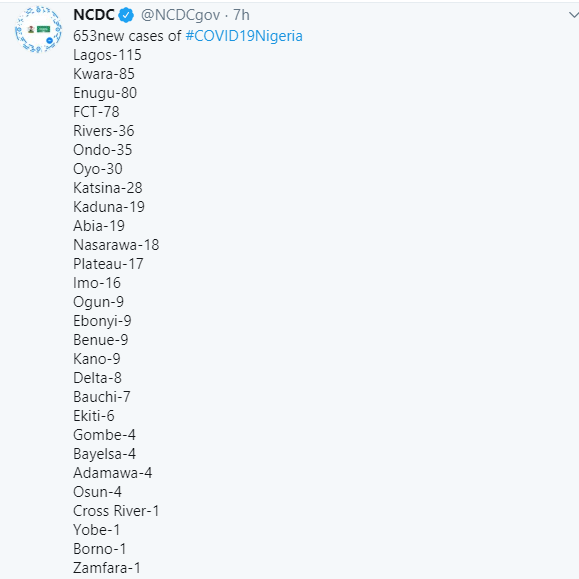Select the Lagos-115 line
Screen dimensions: 579x579
(107, 55)
